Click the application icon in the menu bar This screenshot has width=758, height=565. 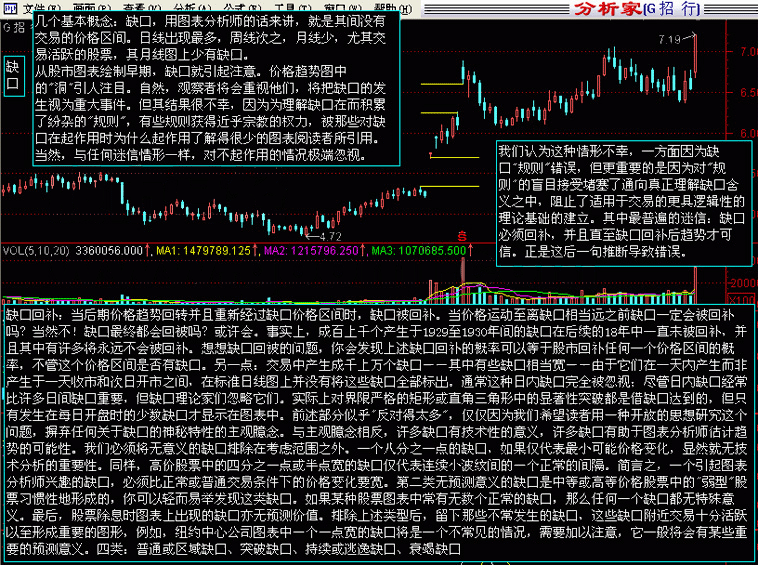[x=10, y=8]
